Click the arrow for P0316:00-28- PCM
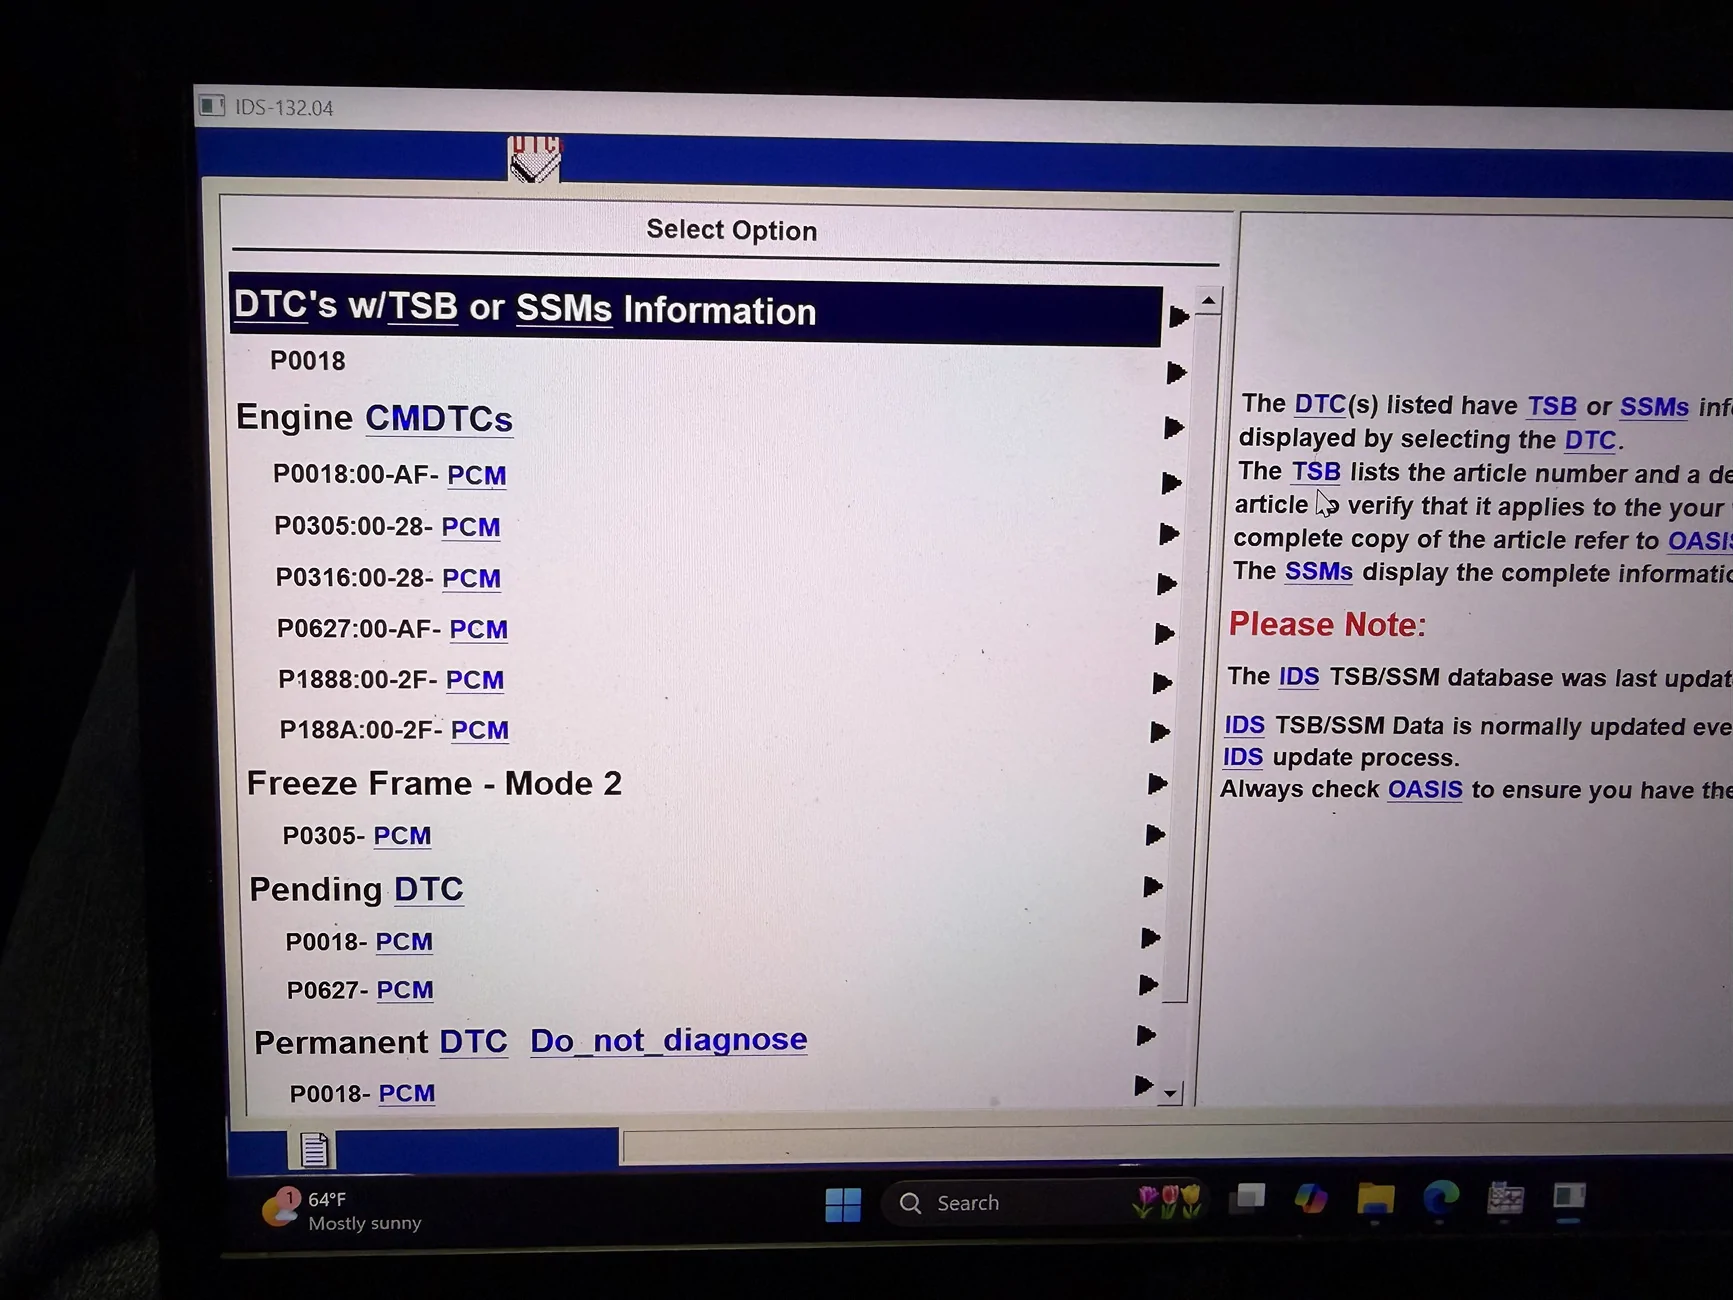The image size is (1733, 1300). coord(1166,583)
